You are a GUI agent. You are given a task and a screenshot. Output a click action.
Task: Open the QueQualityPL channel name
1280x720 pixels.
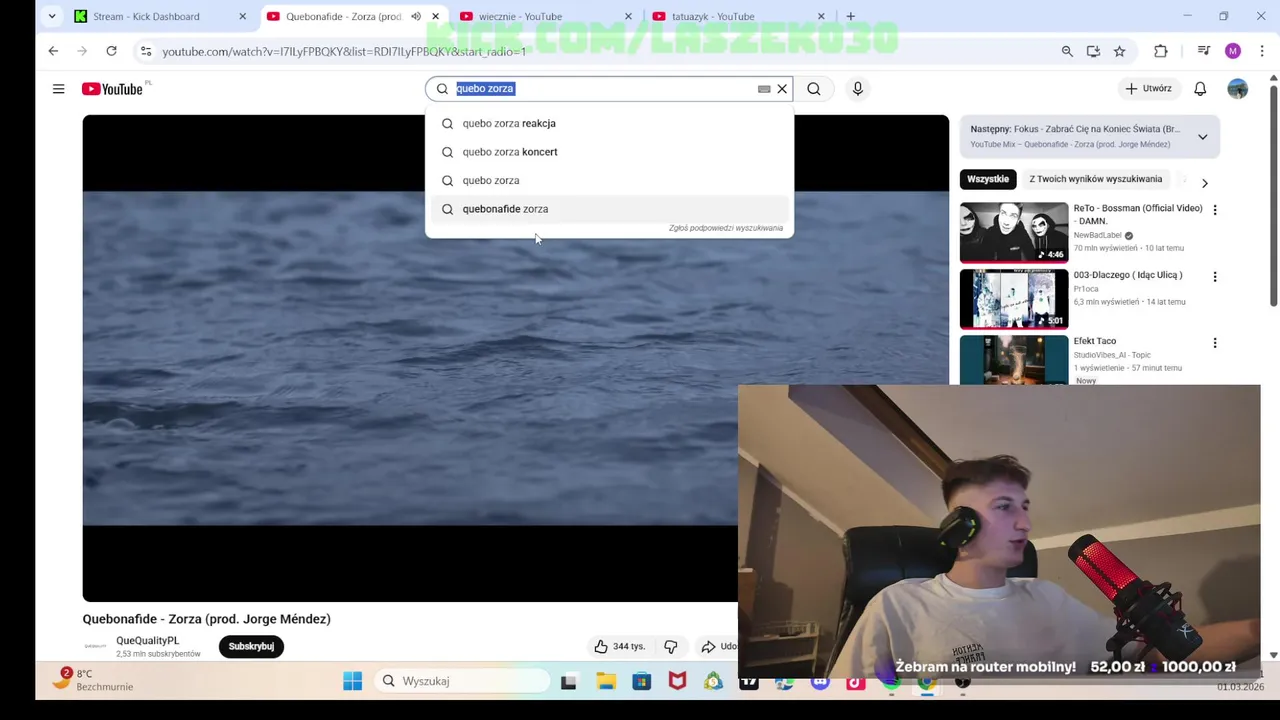[147, 640]
